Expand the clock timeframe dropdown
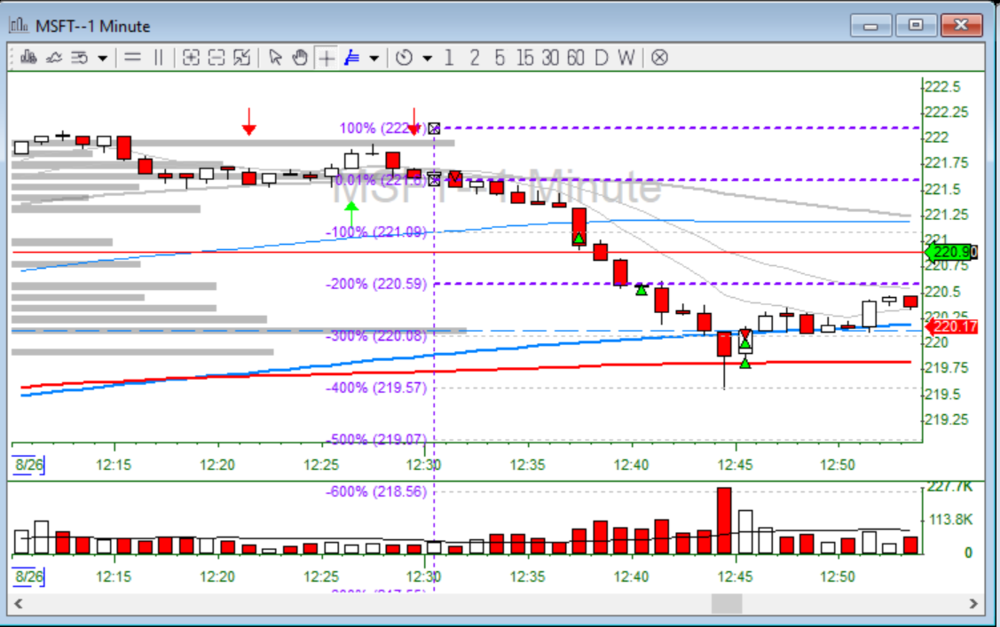The width and height of the screenshot is (1000, 627). (x=427, y=57)
